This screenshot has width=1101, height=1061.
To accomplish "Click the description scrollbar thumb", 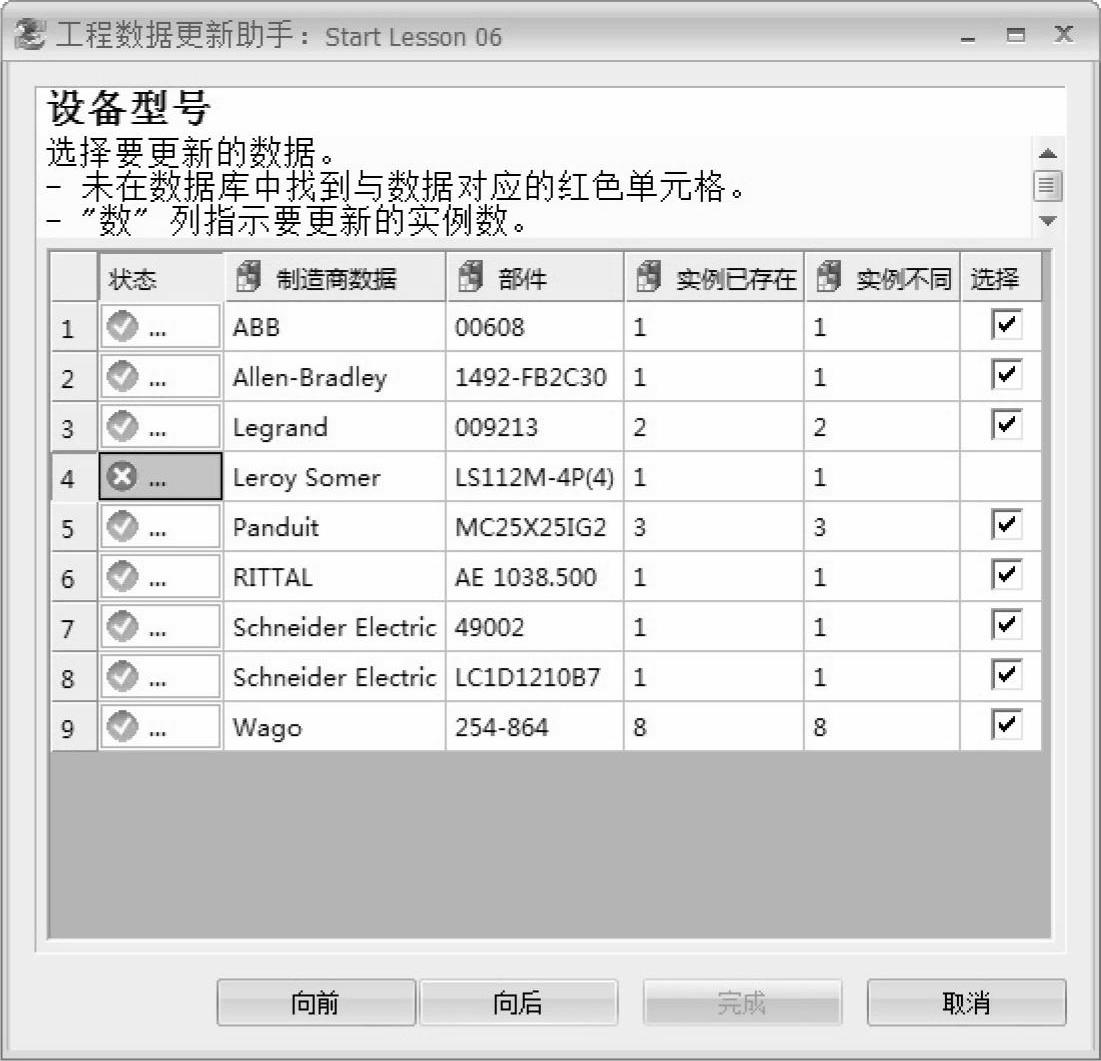I will [1048, 186].
